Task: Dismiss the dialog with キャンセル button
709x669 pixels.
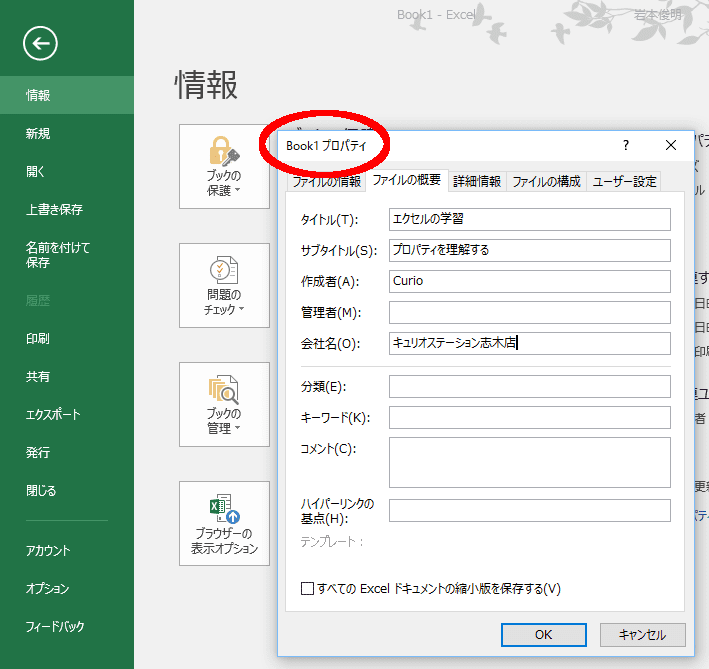Action: point(643,635)
